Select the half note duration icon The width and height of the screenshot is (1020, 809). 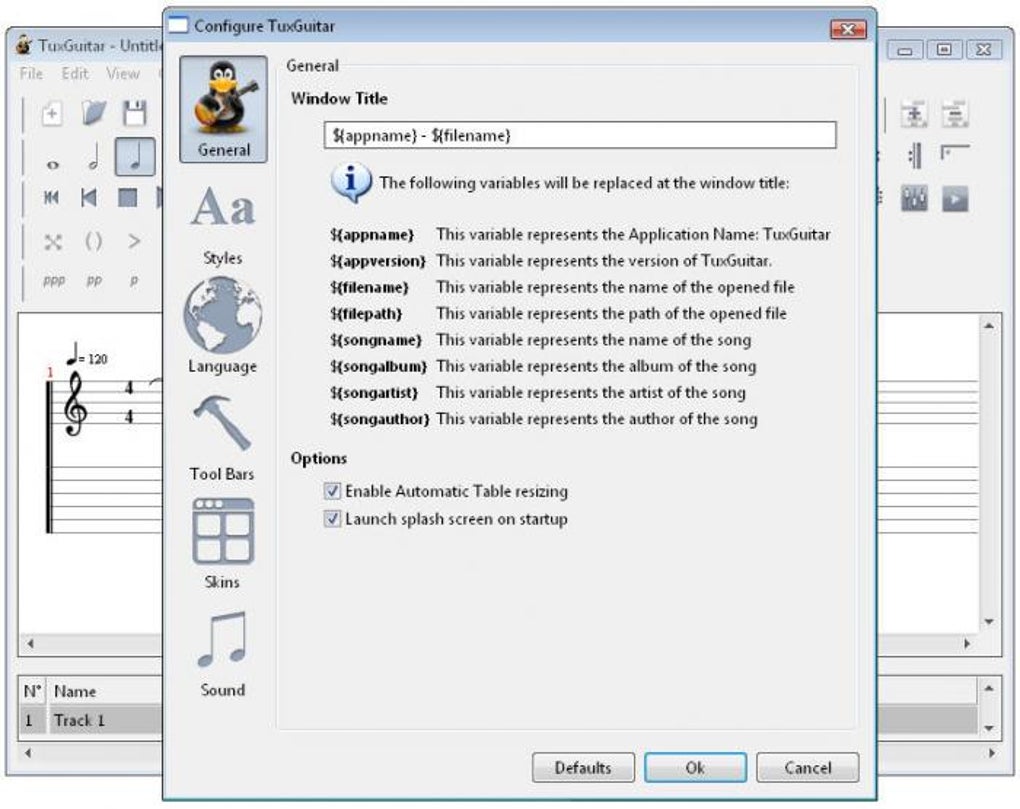point(94,157)
